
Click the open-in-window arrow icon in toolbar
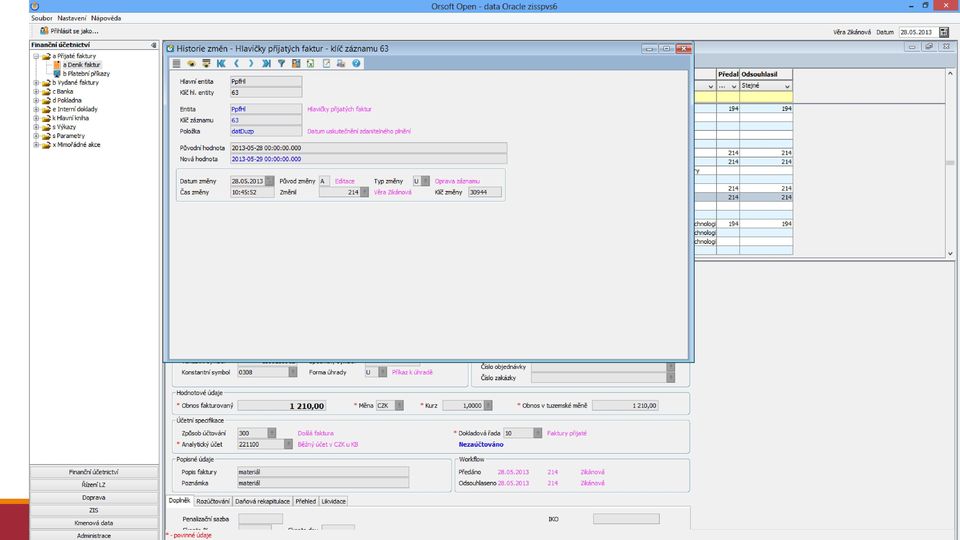coord(326,64)
